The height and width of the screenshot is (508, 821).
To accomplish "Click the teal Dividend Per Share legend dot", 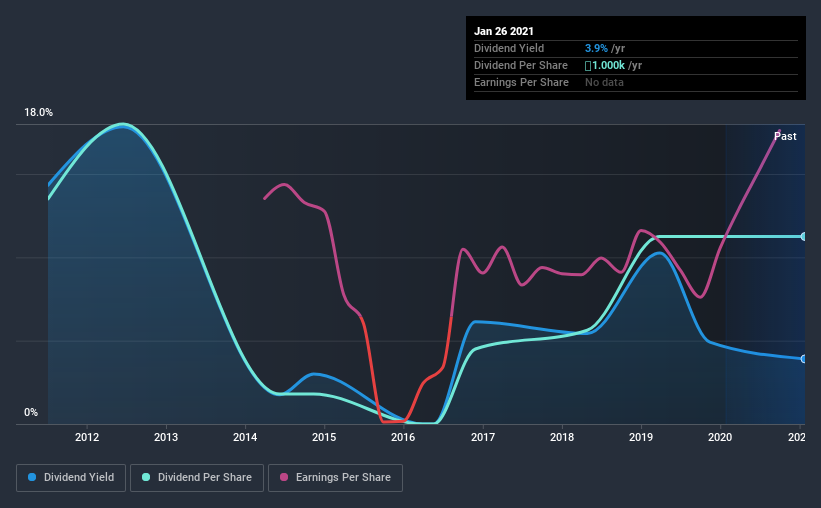I will pyautogui.click(x=146, y=477).
